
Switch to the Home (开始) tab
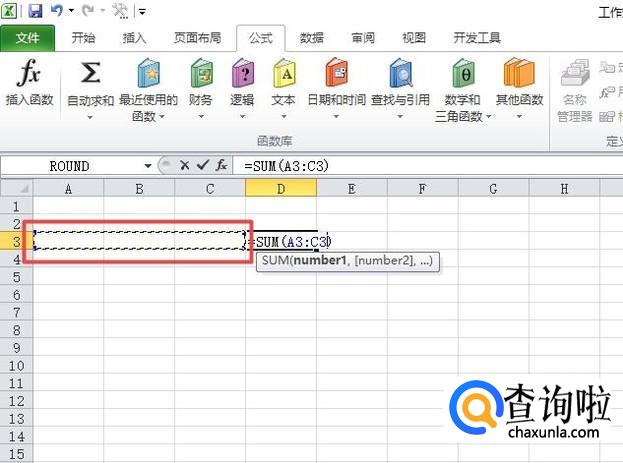83,38
